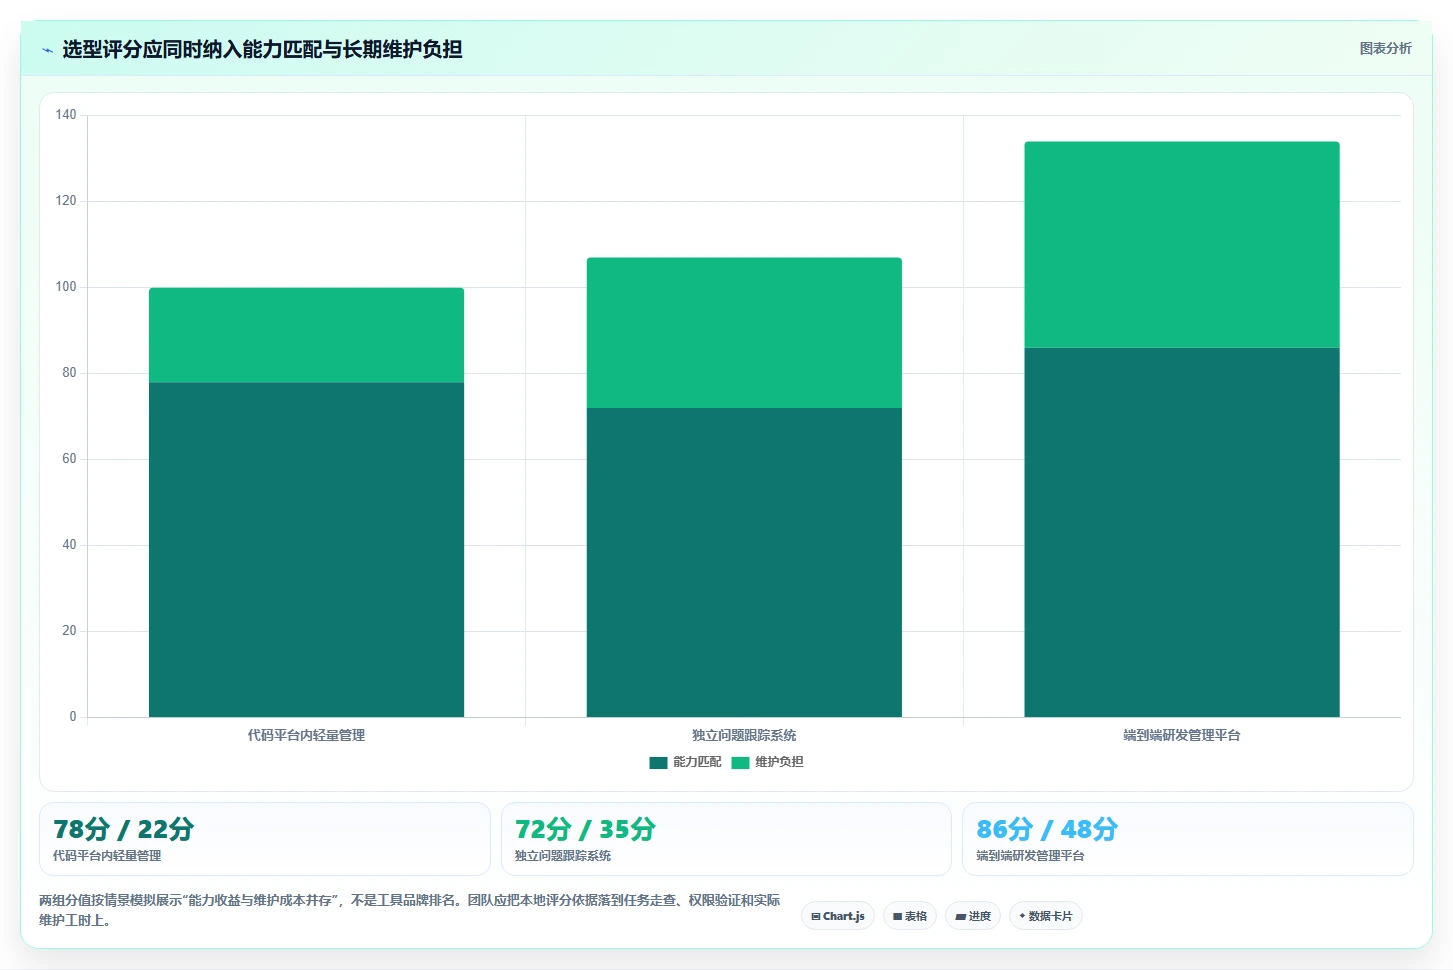1453x970 pixels.
Task: Click the y-axis value 20
Action: pos(69,631)
